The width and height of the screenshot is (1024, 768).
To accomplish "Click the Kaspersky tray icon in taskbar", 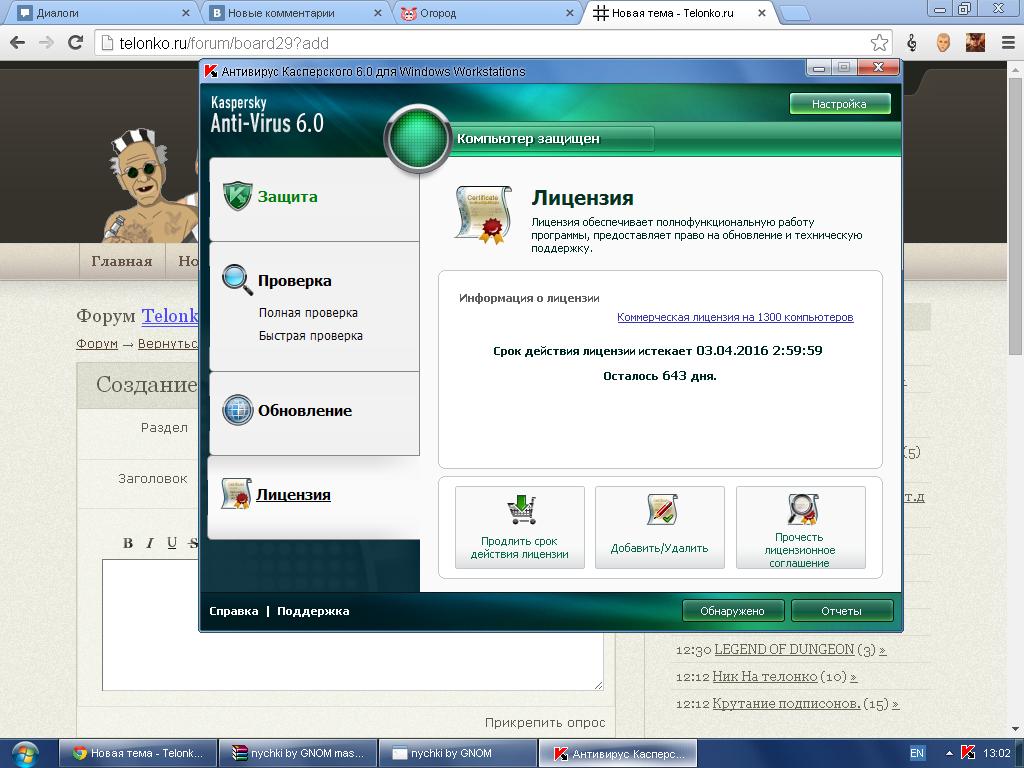I will pyautogui.click(x=967, y=753).
